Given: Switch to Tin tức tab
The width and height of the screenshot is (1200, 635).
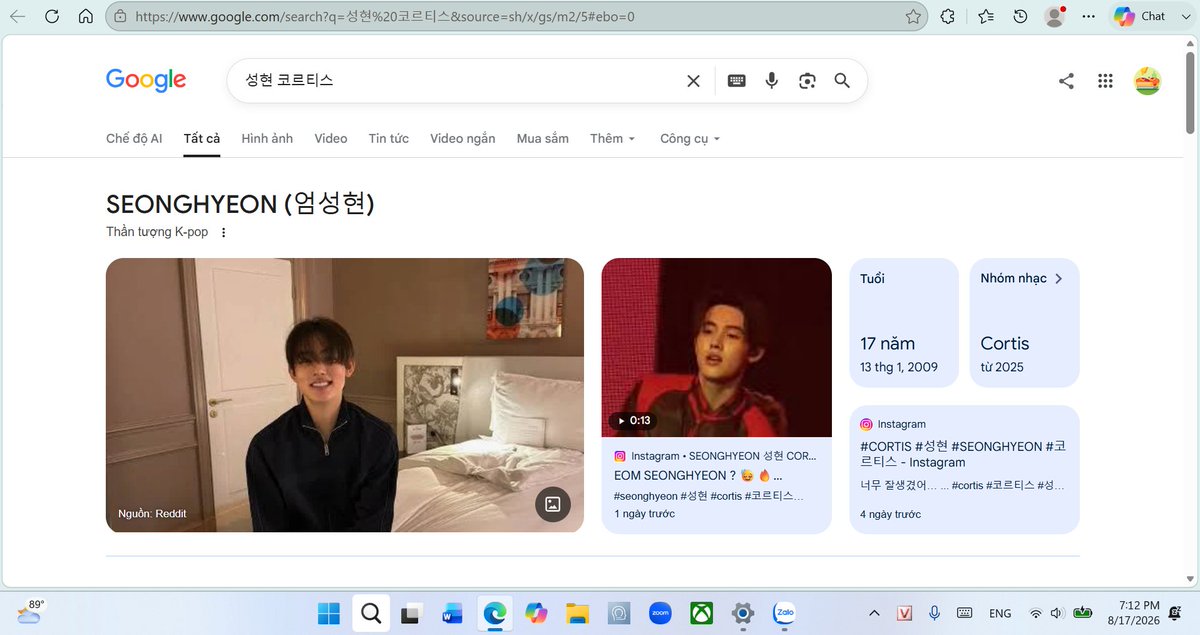Looking at the screenshot, I should (389, 139).
